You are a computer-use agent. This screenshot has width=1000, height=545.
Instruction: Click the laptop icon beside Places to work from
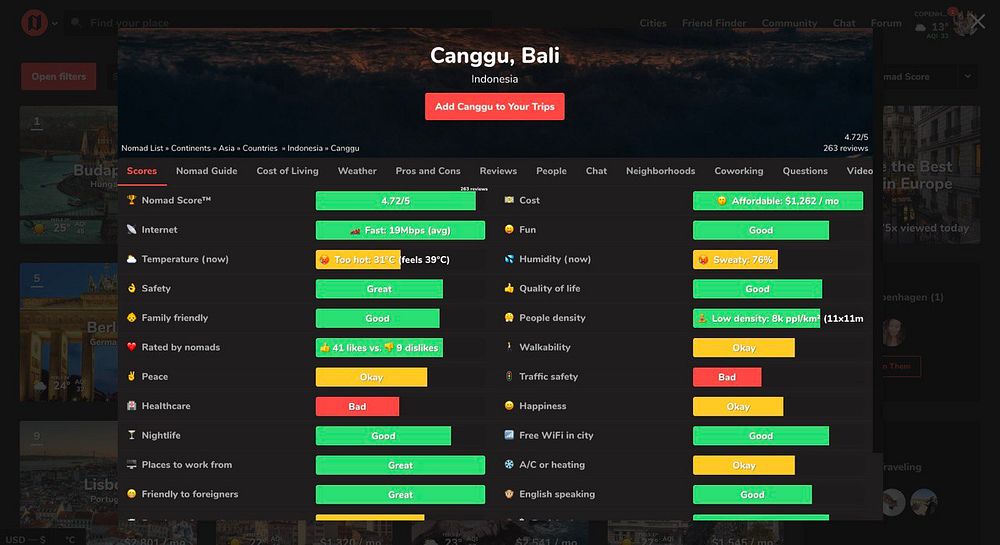click(x=131, y=464)
